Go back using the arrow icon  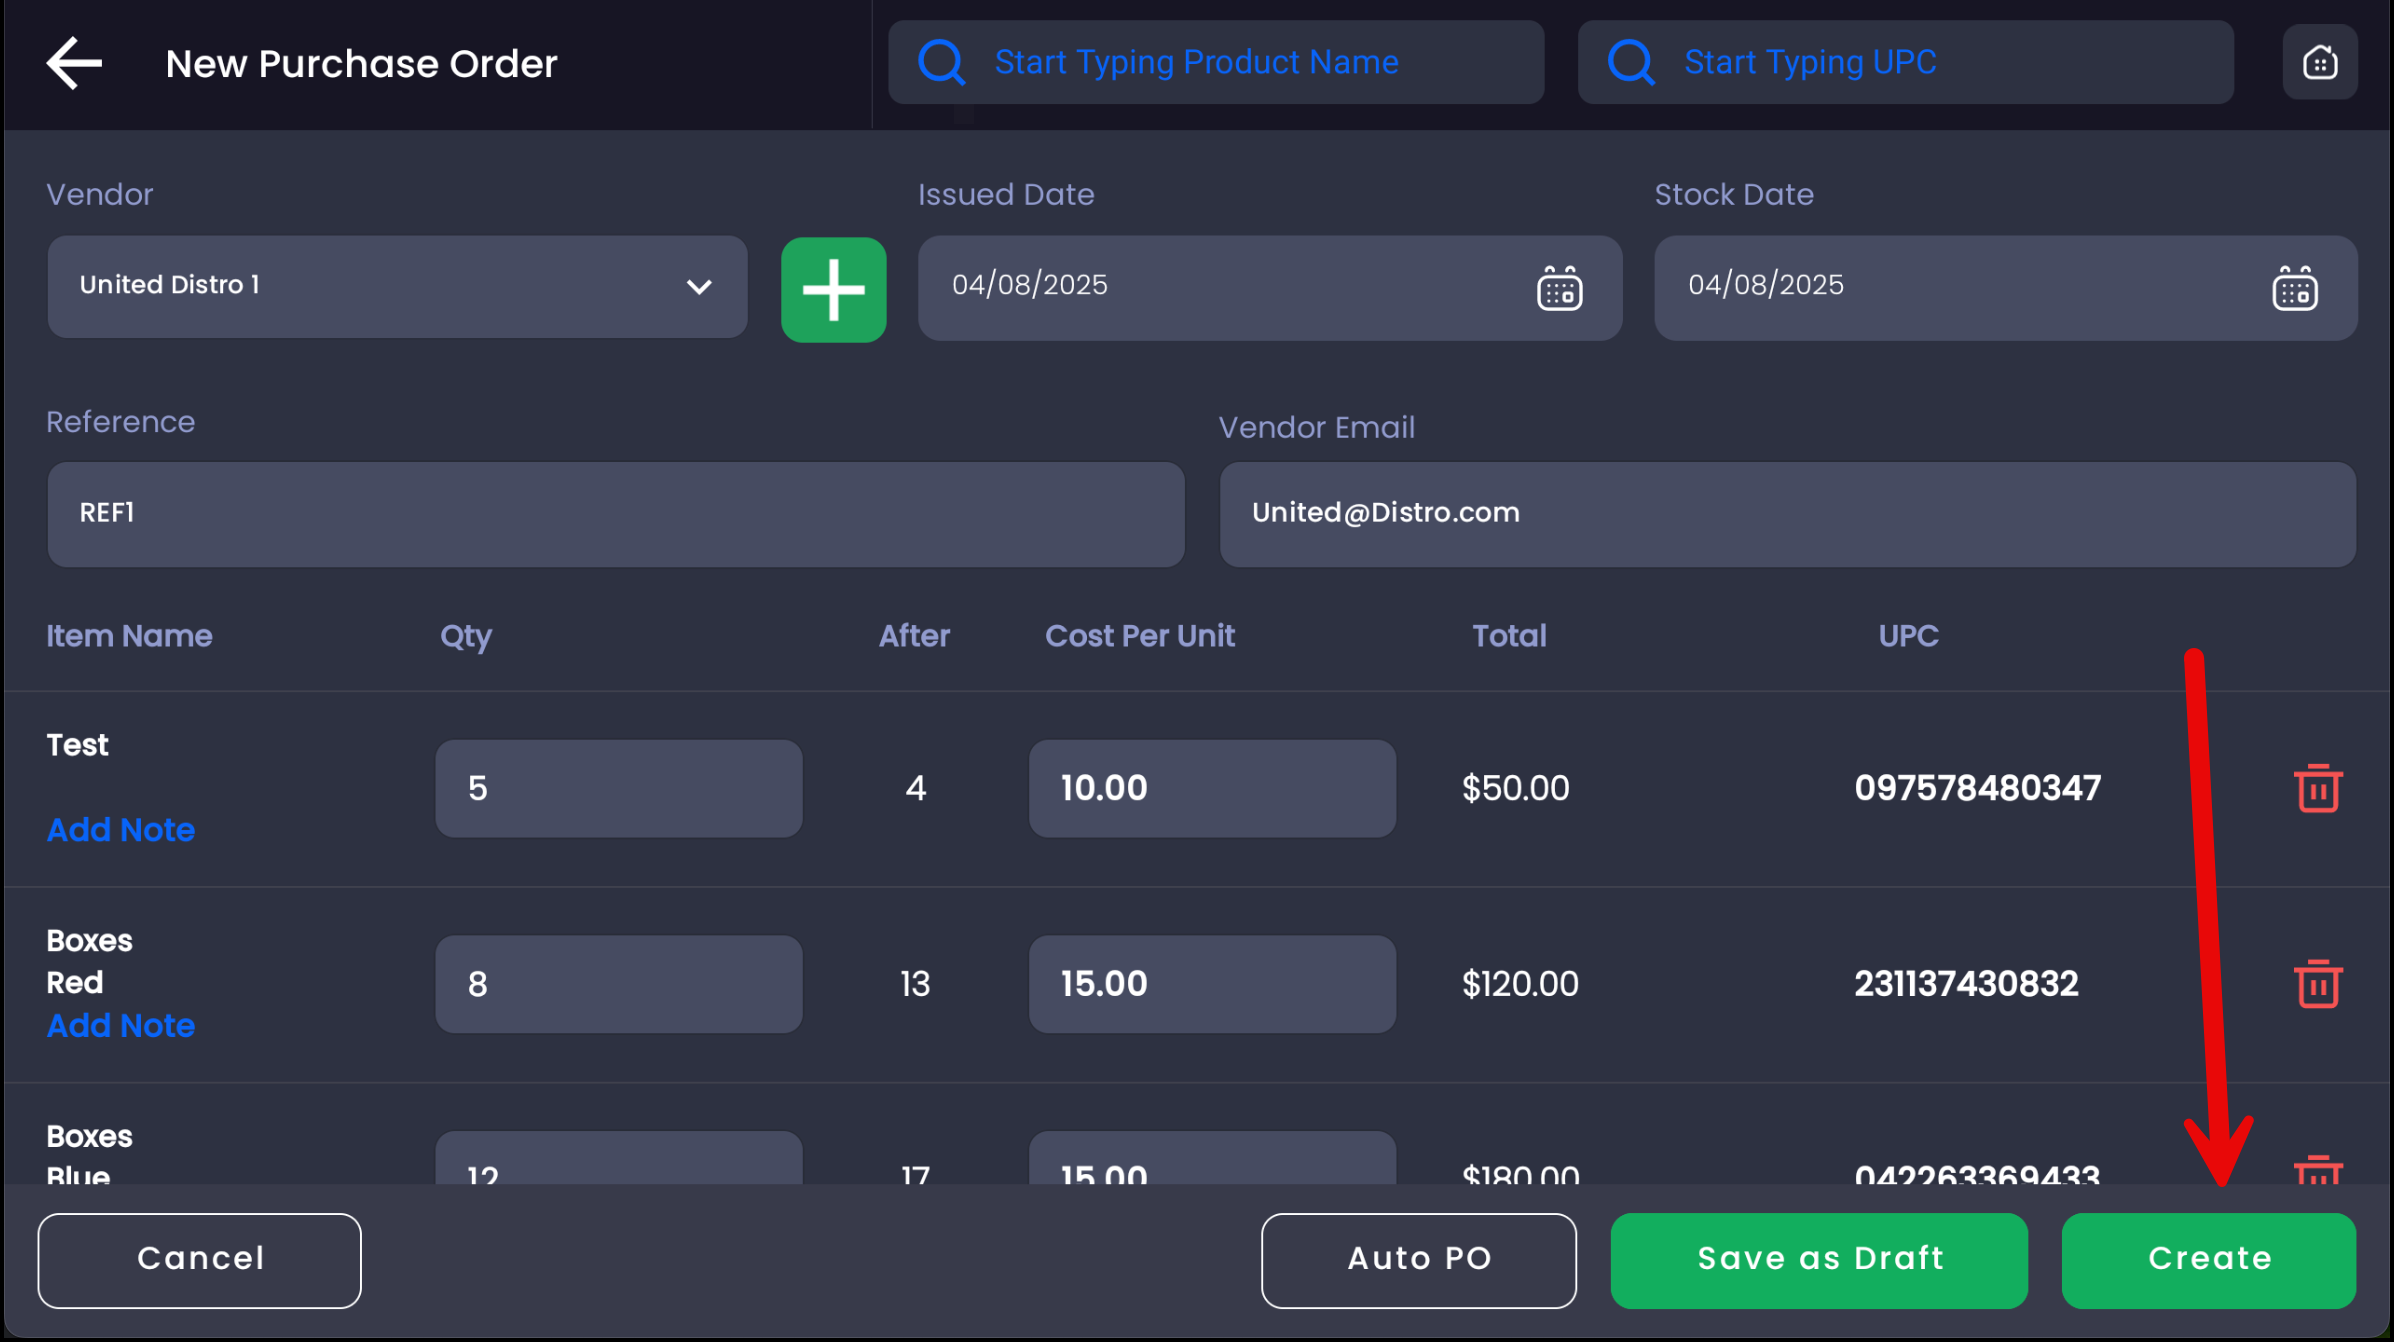(x=74, y=63)
